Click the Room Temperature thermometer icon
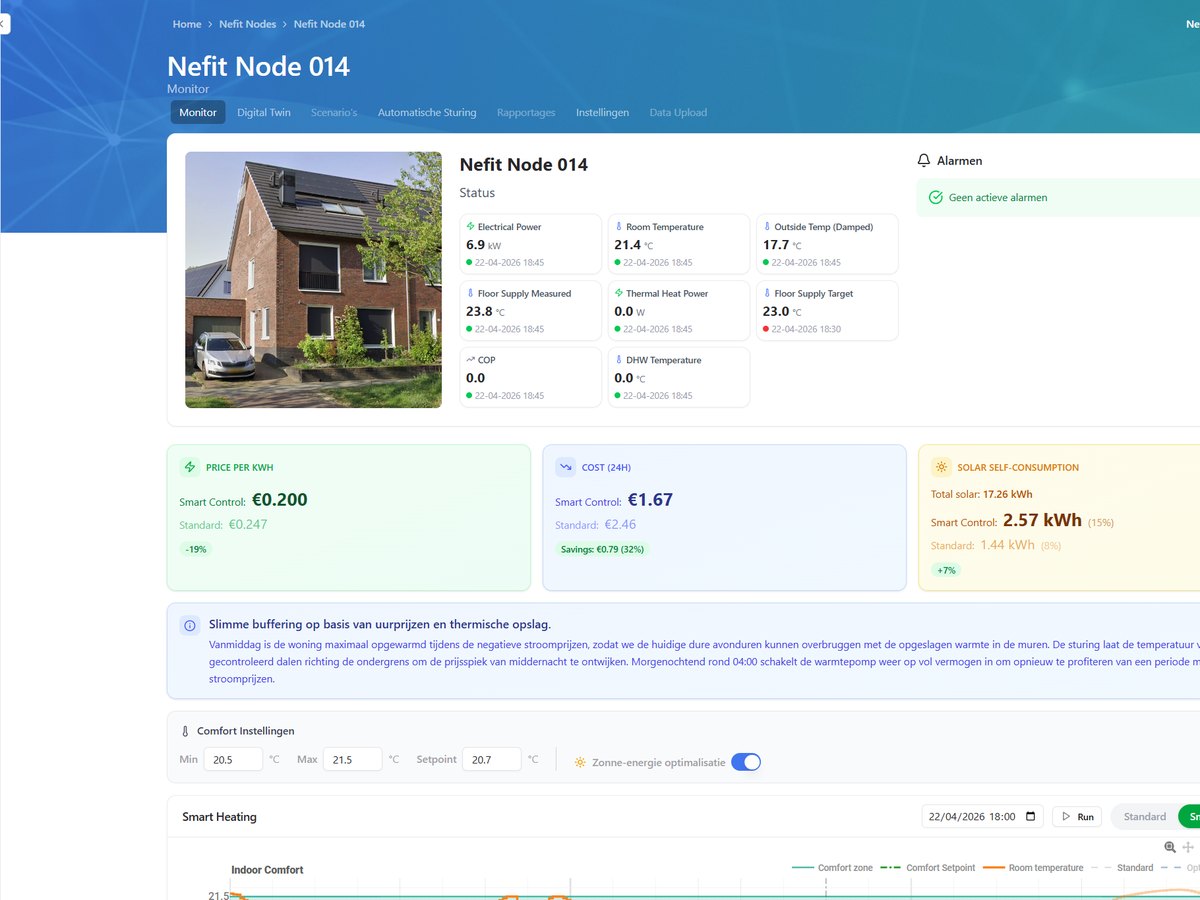 pyautogui.click(x=619, y=227)
